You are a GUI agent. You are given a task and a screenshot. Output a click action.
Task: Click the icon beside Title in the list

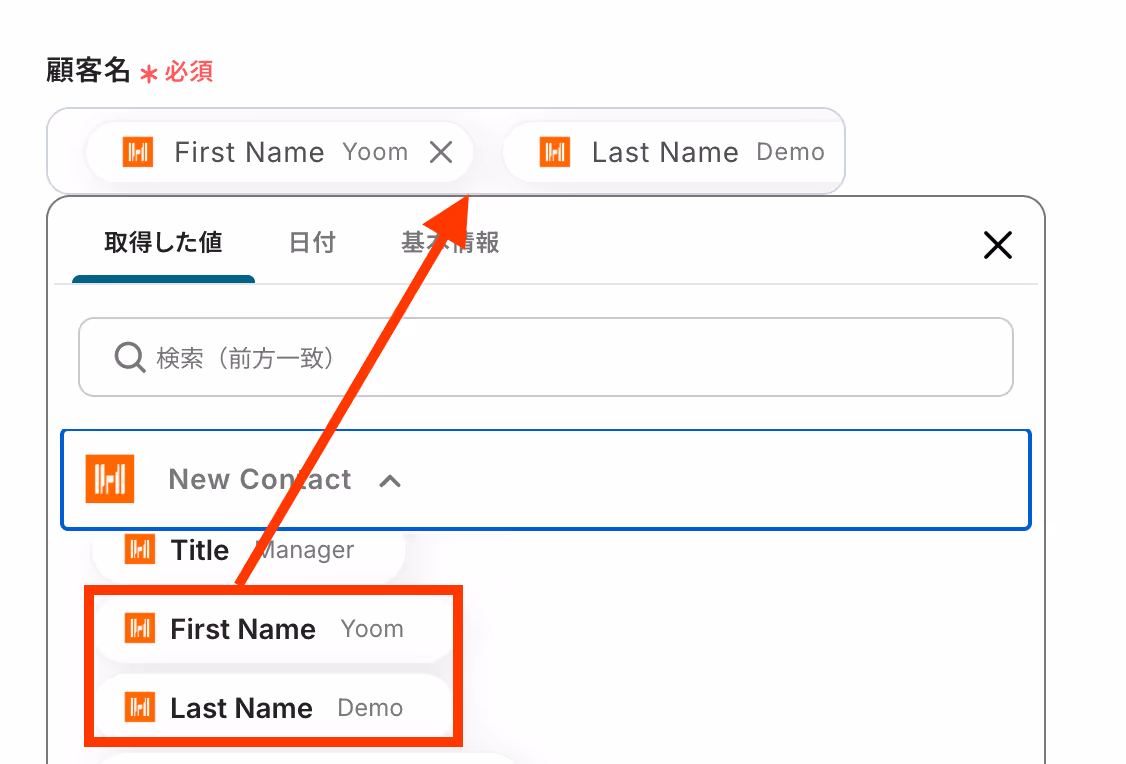[x=140, y=550]
